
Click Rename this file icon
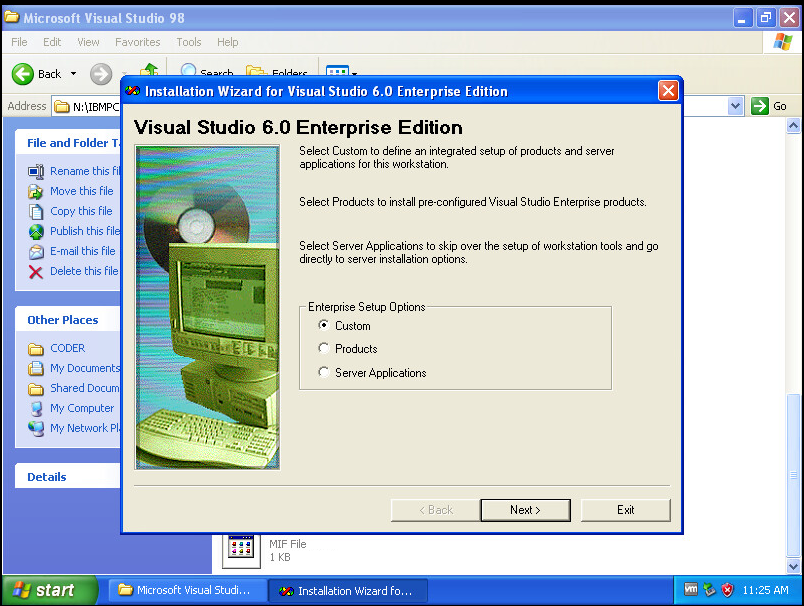(36, 171)
